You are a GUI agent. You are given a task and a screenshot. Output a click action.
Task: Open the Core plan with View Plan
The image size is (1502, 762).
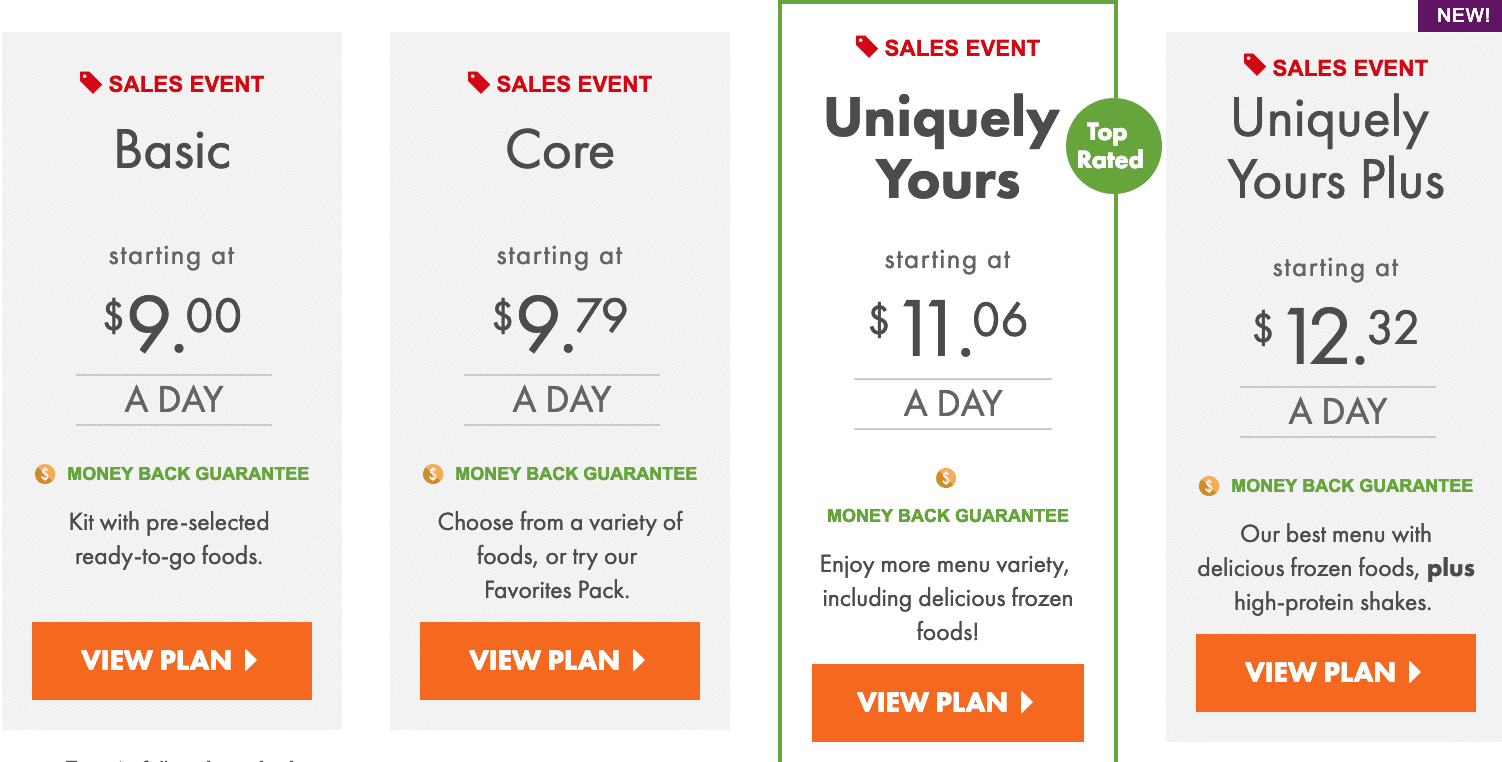pos(560,661)
